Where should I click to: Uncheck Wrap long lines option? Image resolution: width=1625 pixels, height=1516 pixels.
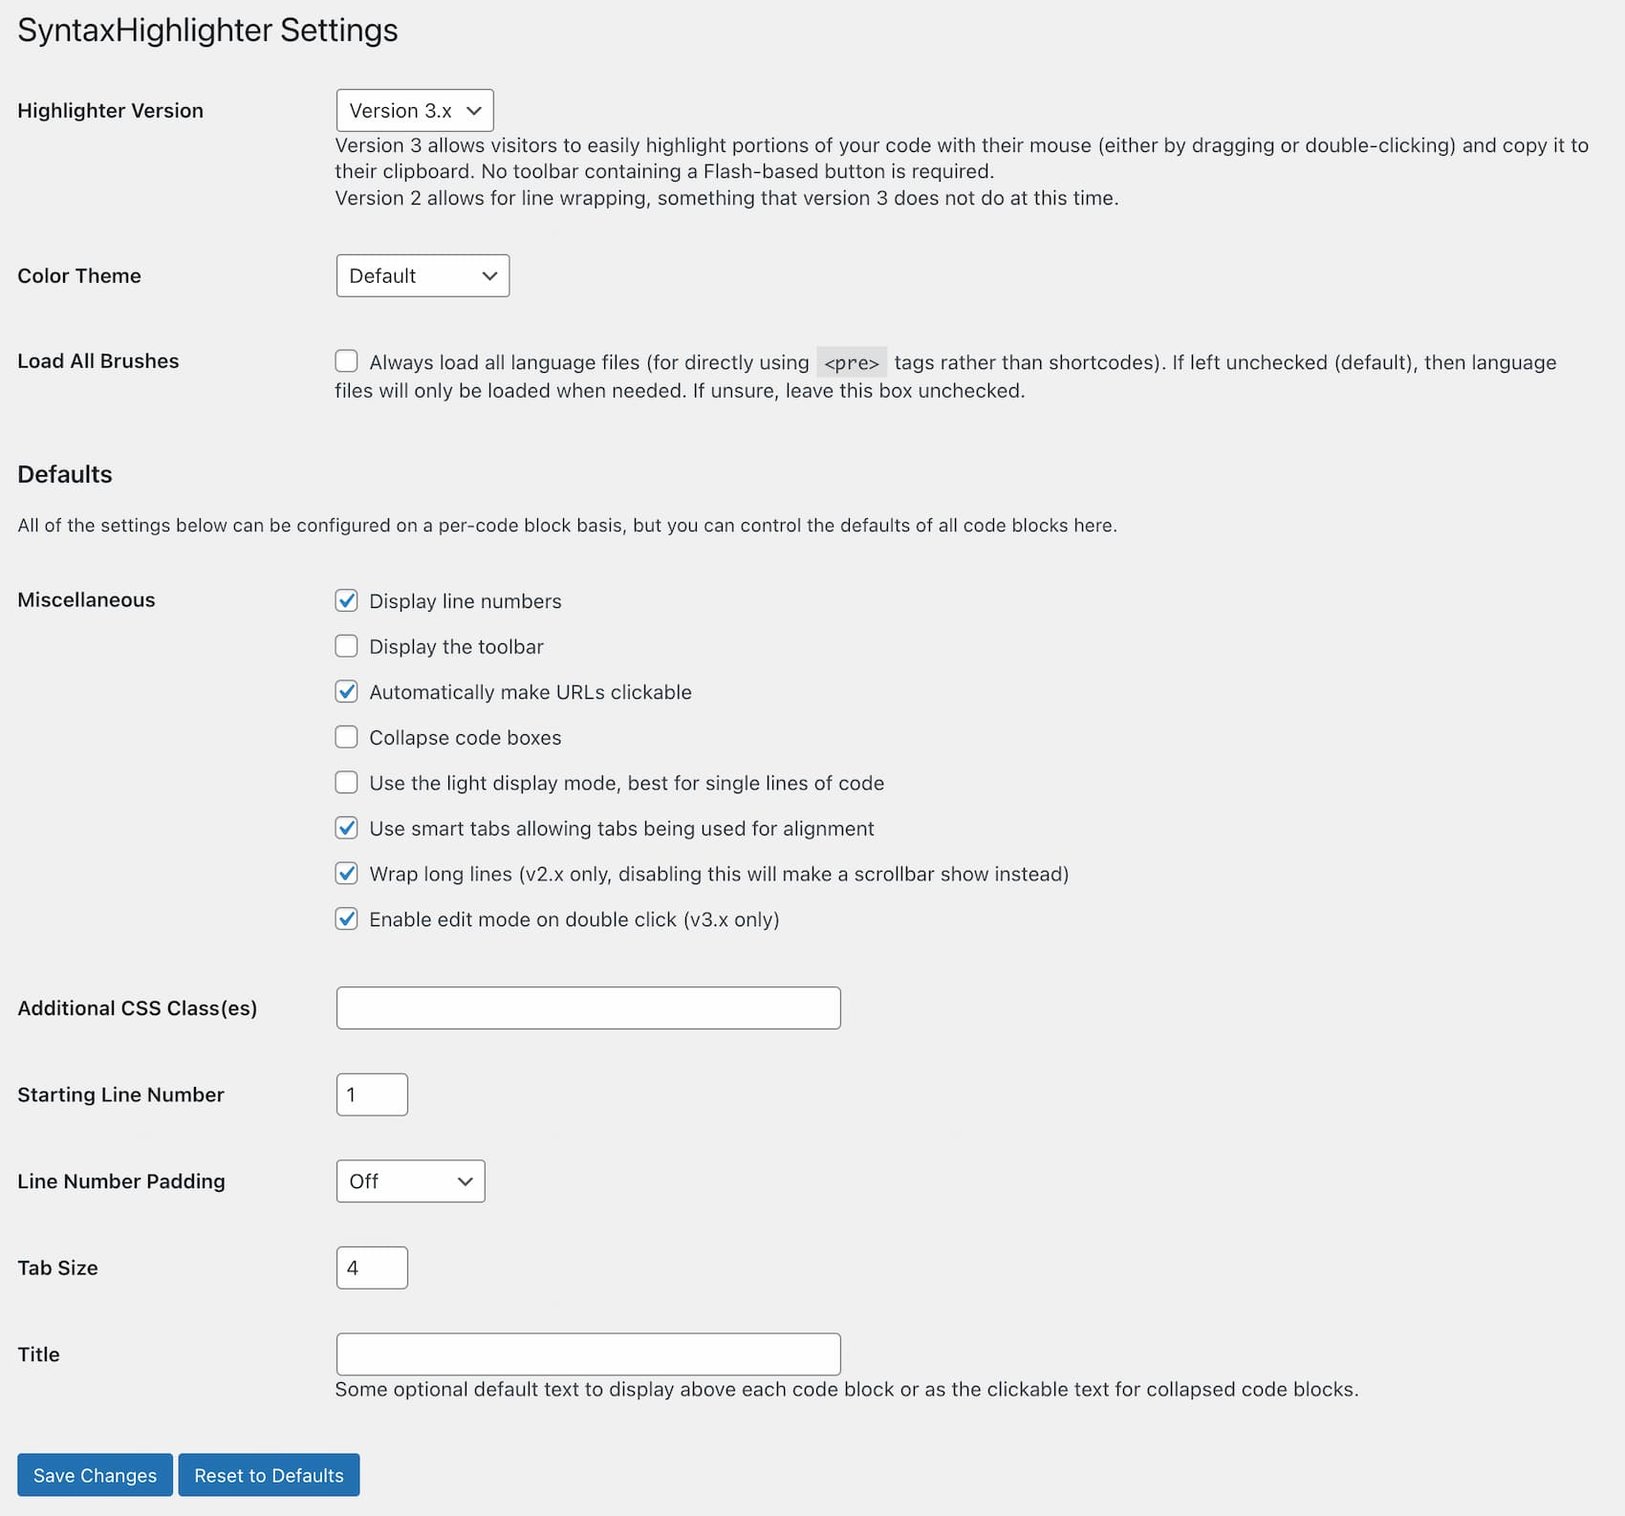tap(346, 873)
